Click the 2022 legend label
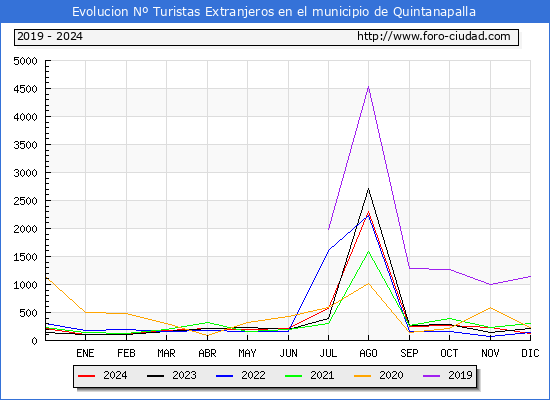Image resolution: width=550 pixels, height=400 pixels. tap(253, 375)
